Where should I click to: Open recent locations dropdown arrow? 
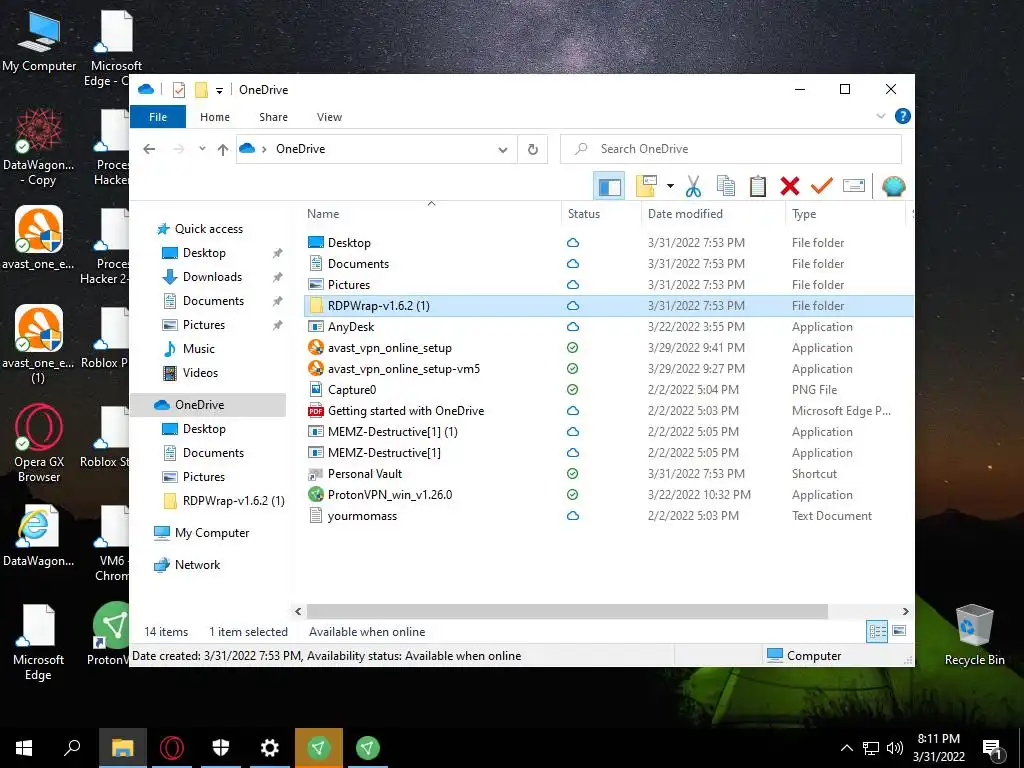point(202,149)
